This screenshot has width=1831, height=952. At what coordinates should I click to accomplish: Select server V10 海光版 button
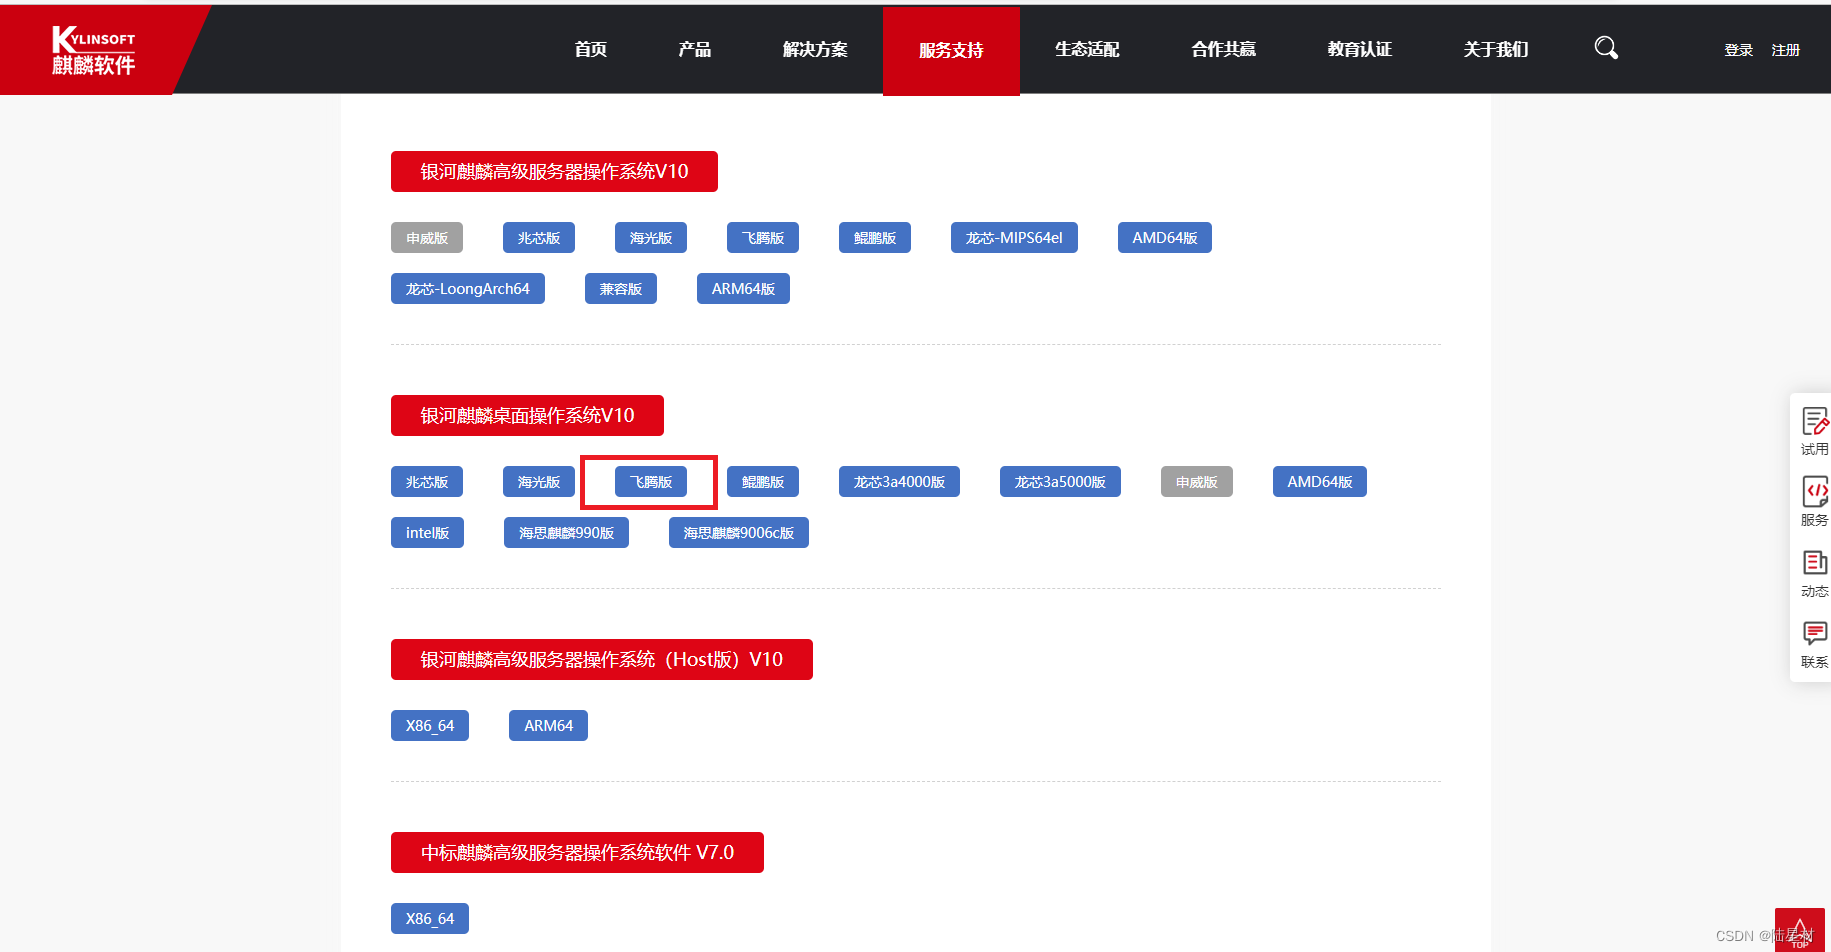(651, 238)
